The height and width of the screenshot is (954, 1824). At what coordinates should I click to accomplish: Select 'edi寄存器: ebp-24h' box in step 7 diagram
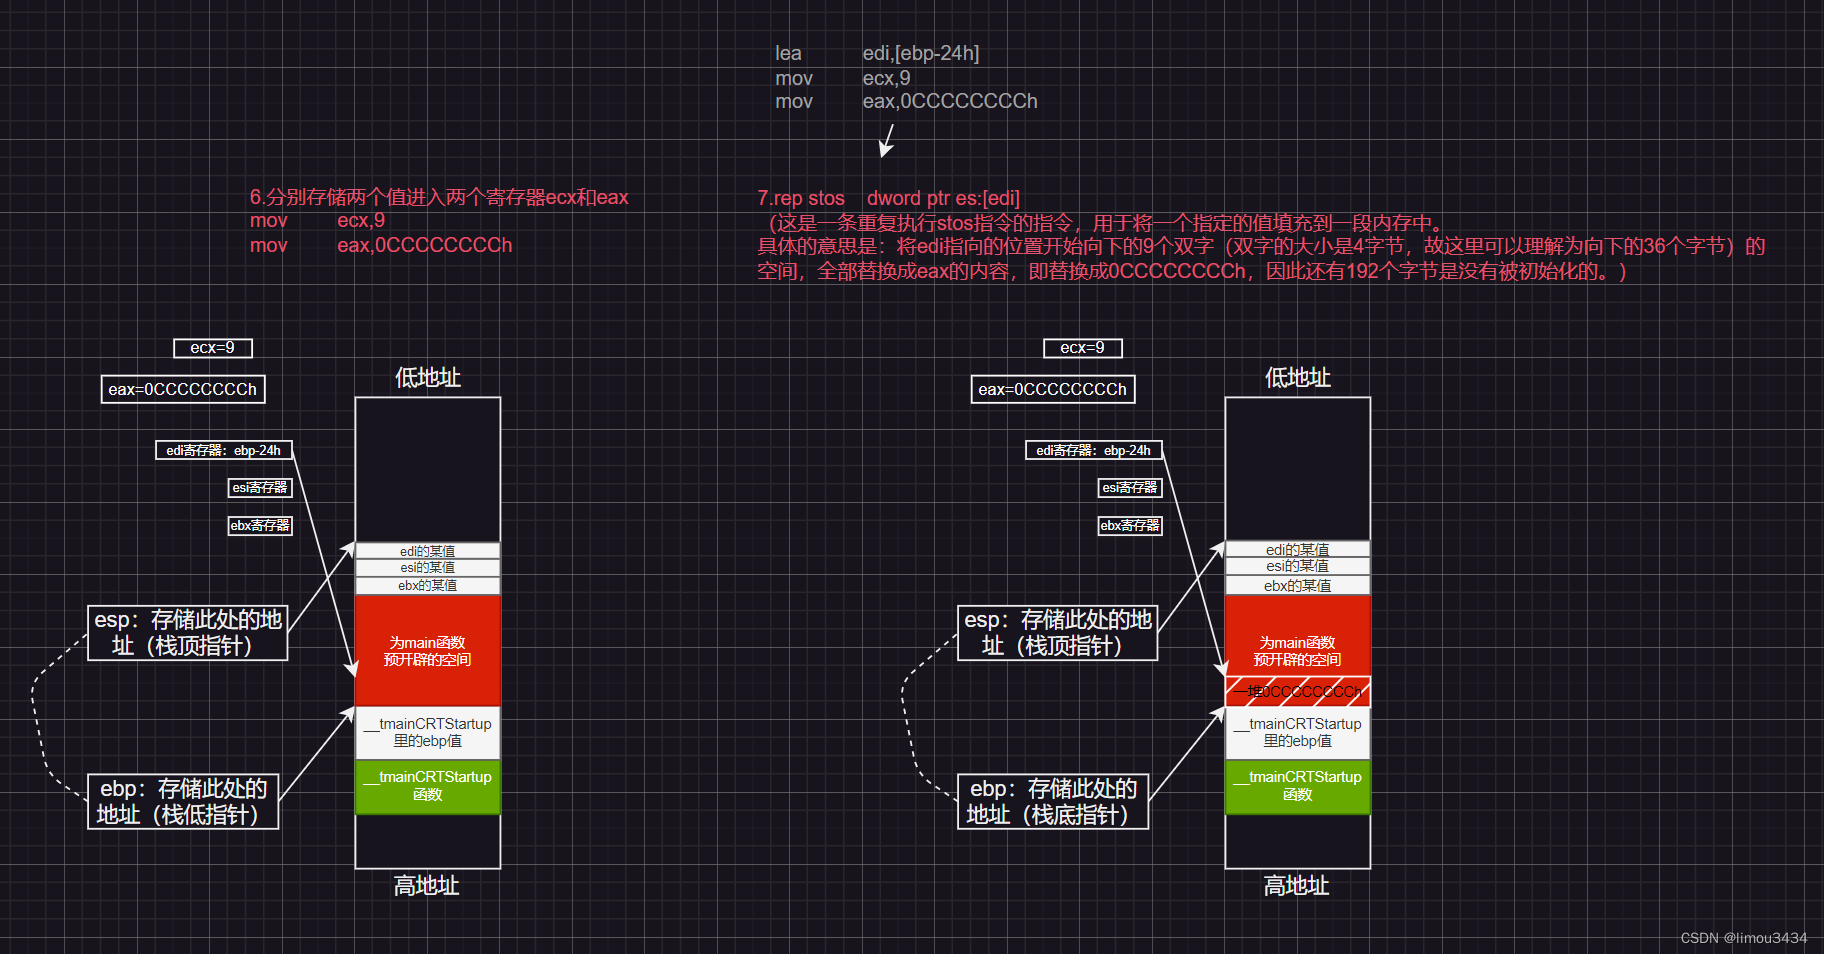1094,450
